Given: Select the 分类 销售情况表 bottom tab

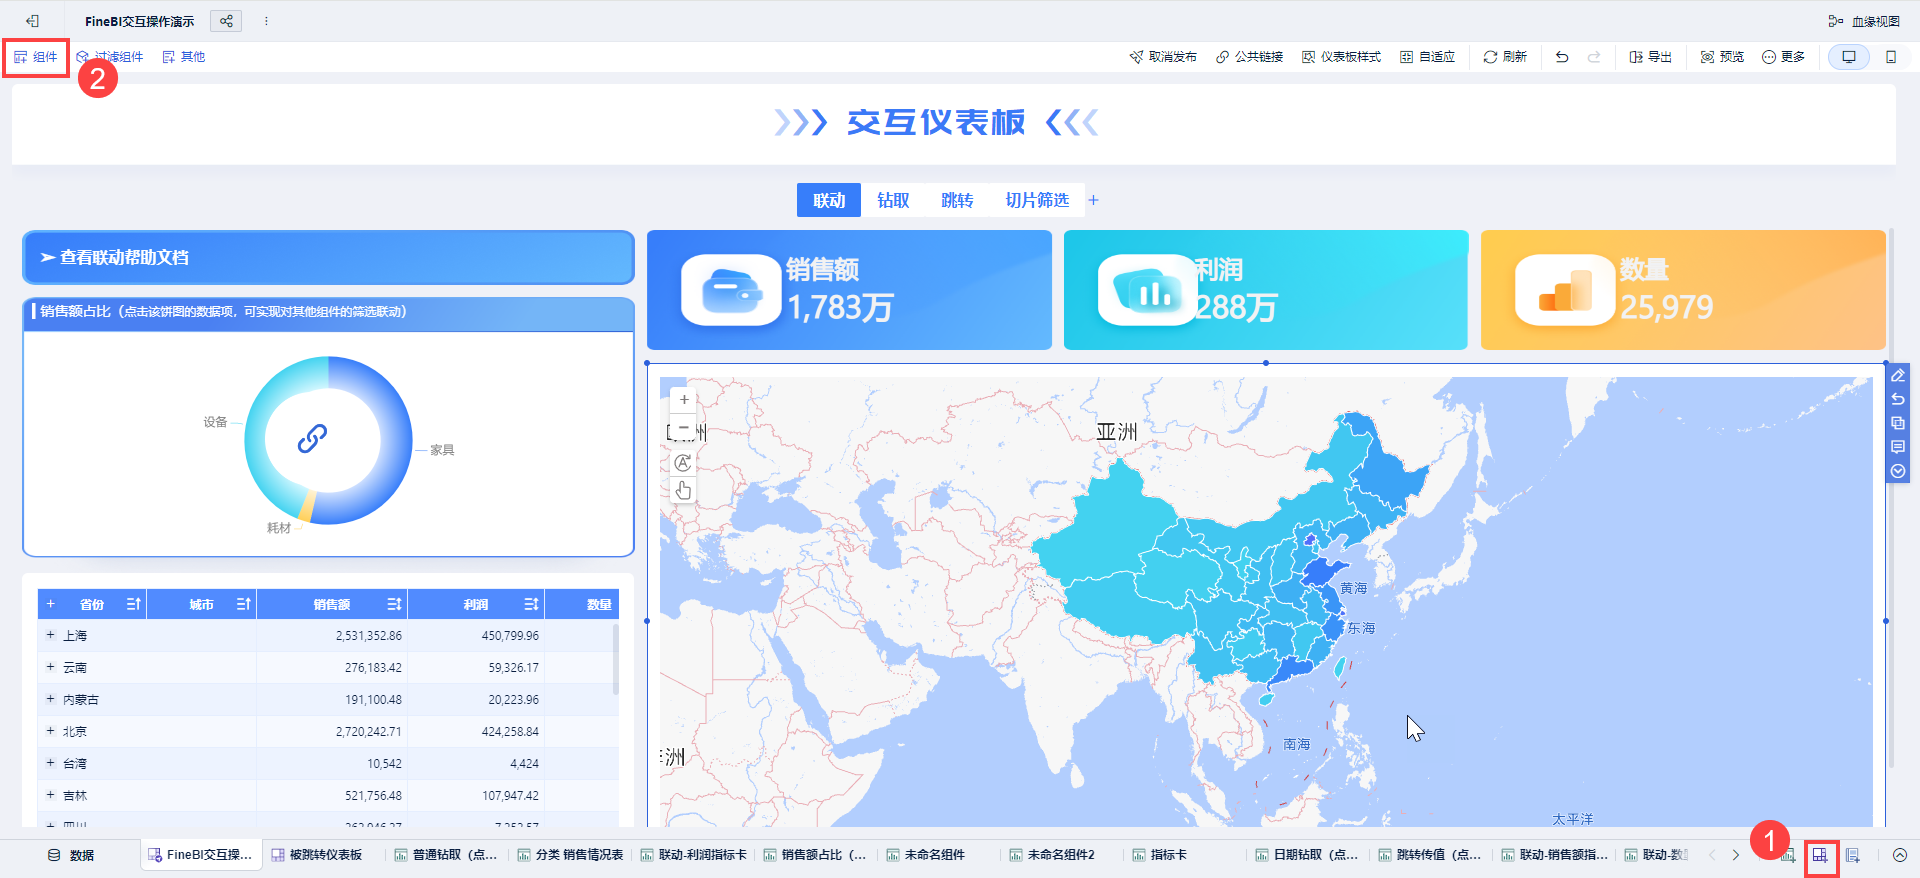Looking at the screenshot, I should pos(570,855).
